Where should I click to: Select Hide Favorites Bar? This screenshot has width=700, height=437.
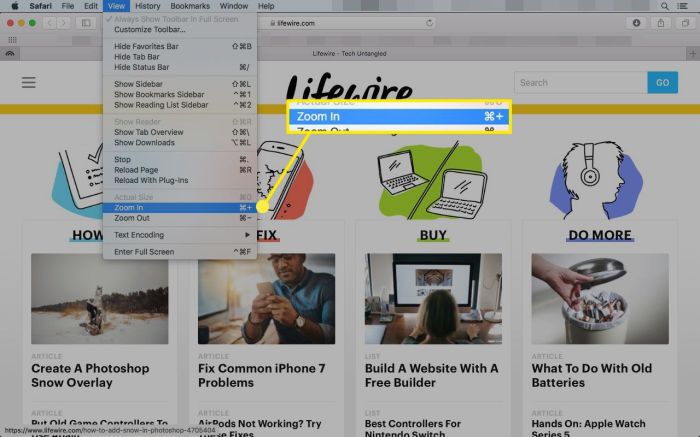point(180,46)
